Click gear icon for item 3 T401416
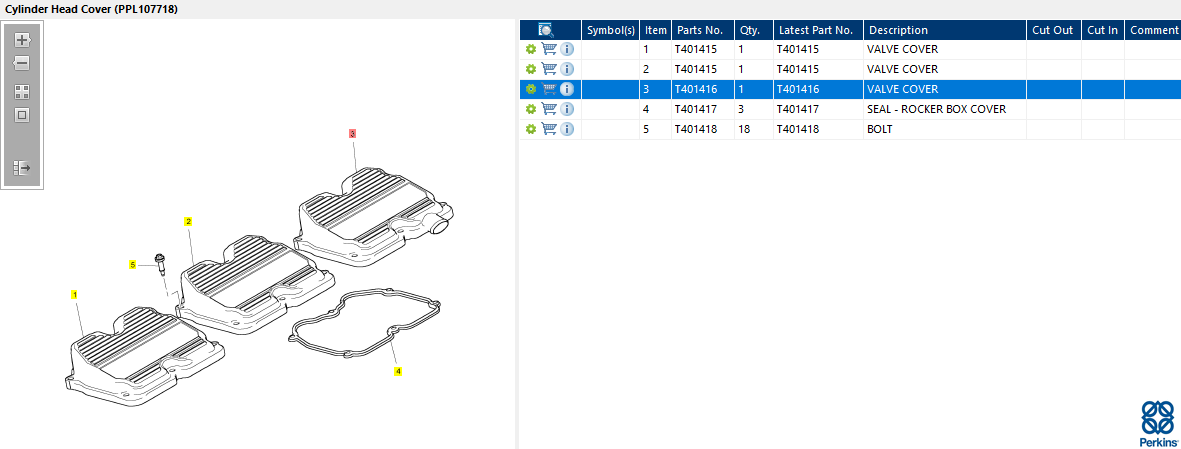1181x449 pixels. [531, 89]
